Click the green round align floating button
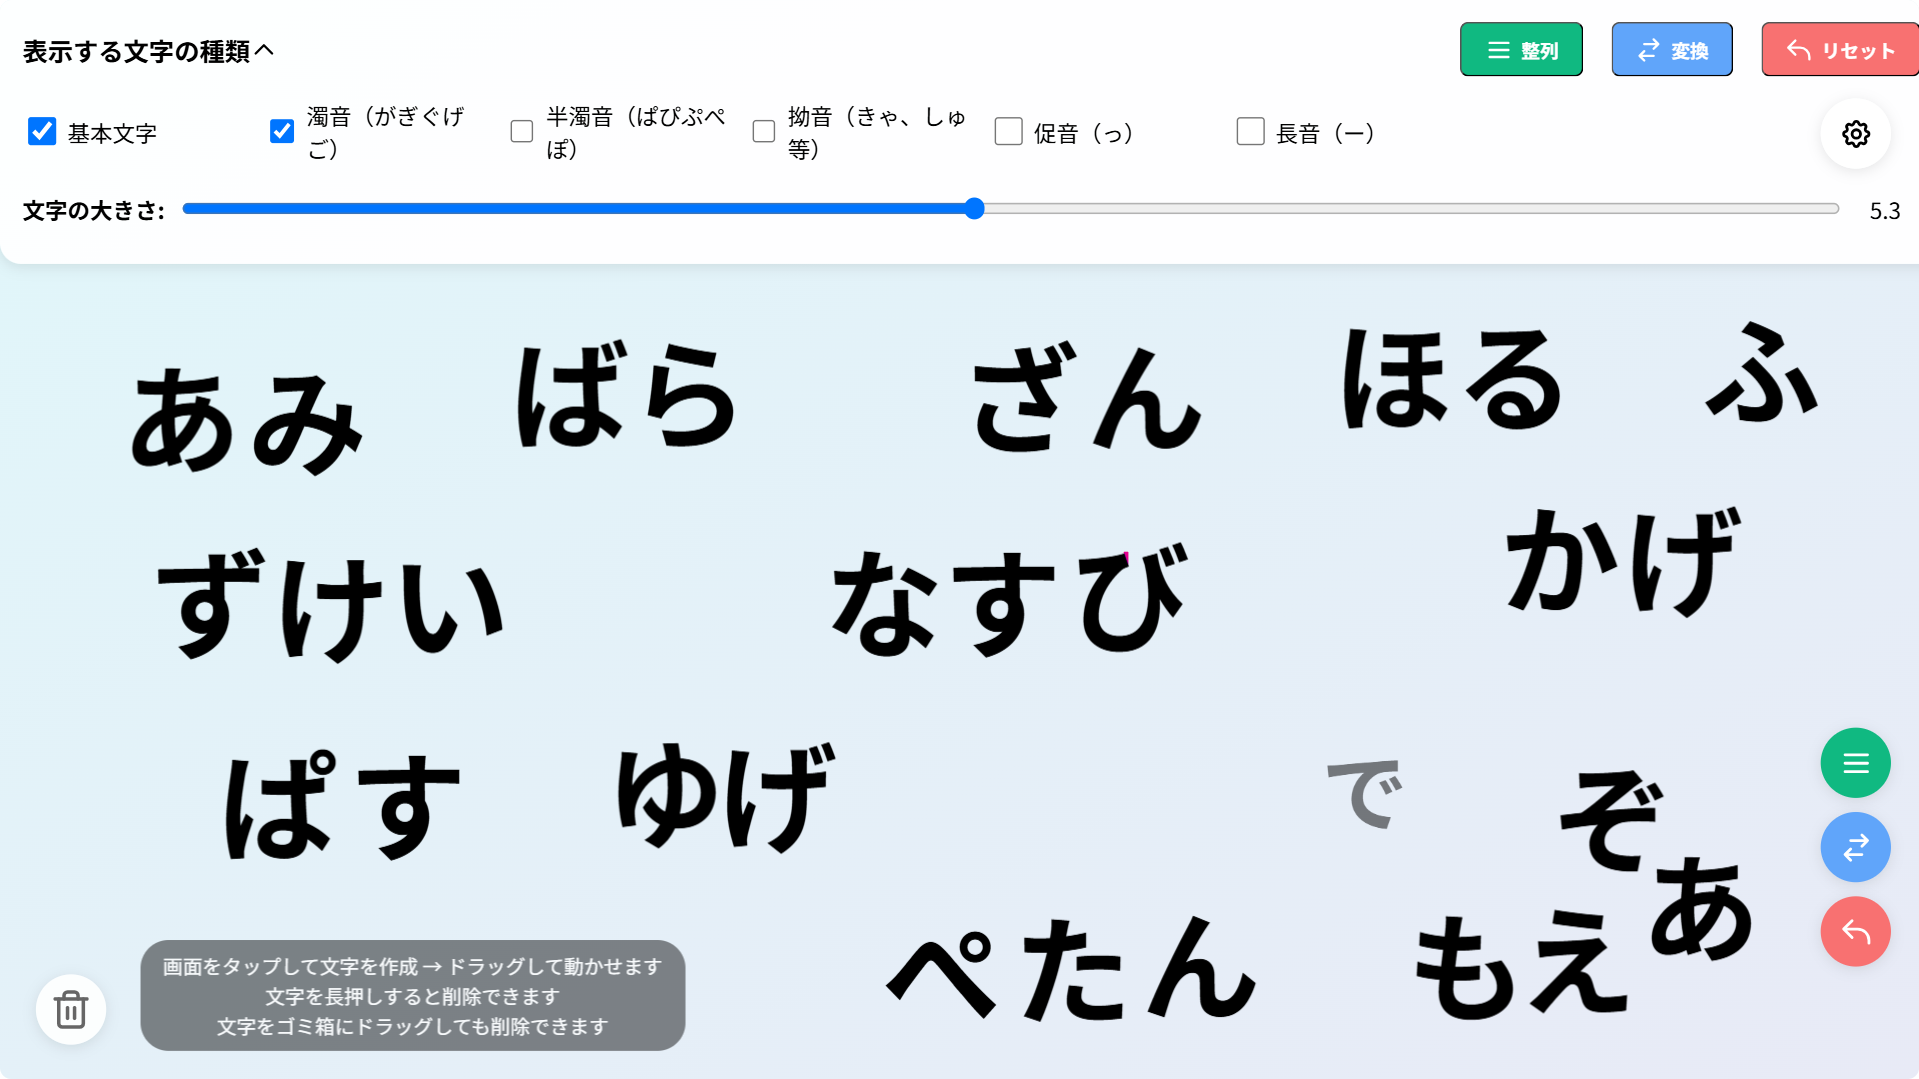Viewport: 1919px width, 1079px height. (x=1855, y=763)
